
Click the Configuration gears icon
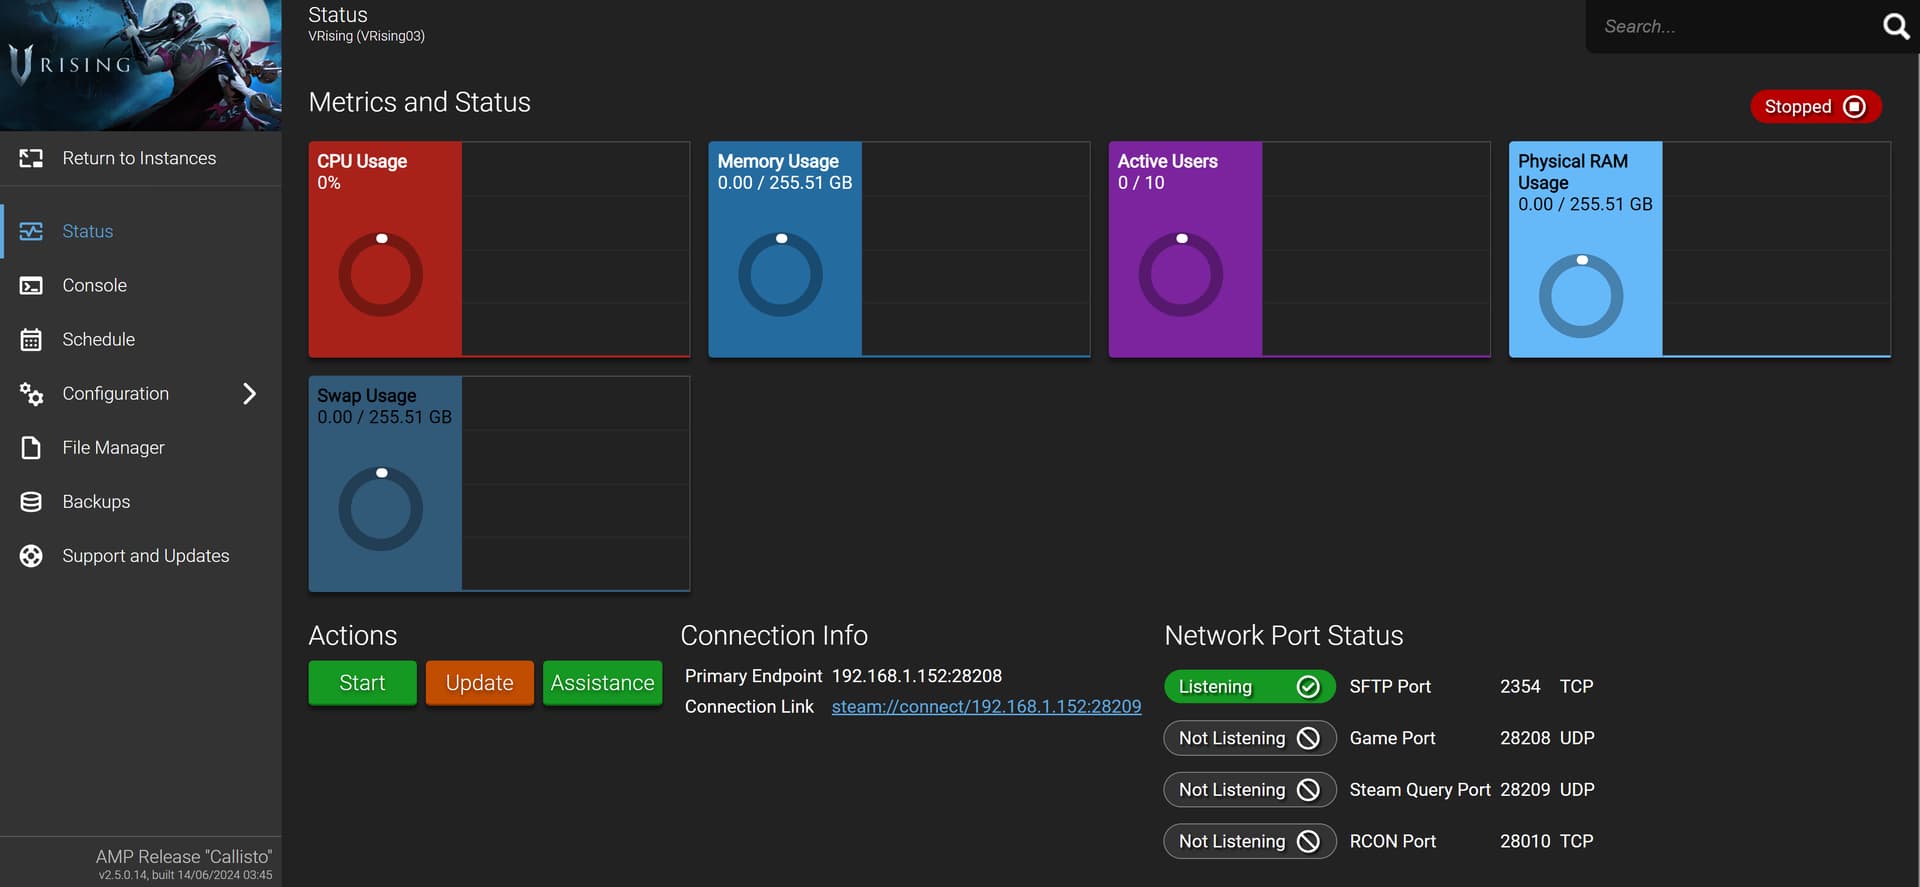click(31, 394)
